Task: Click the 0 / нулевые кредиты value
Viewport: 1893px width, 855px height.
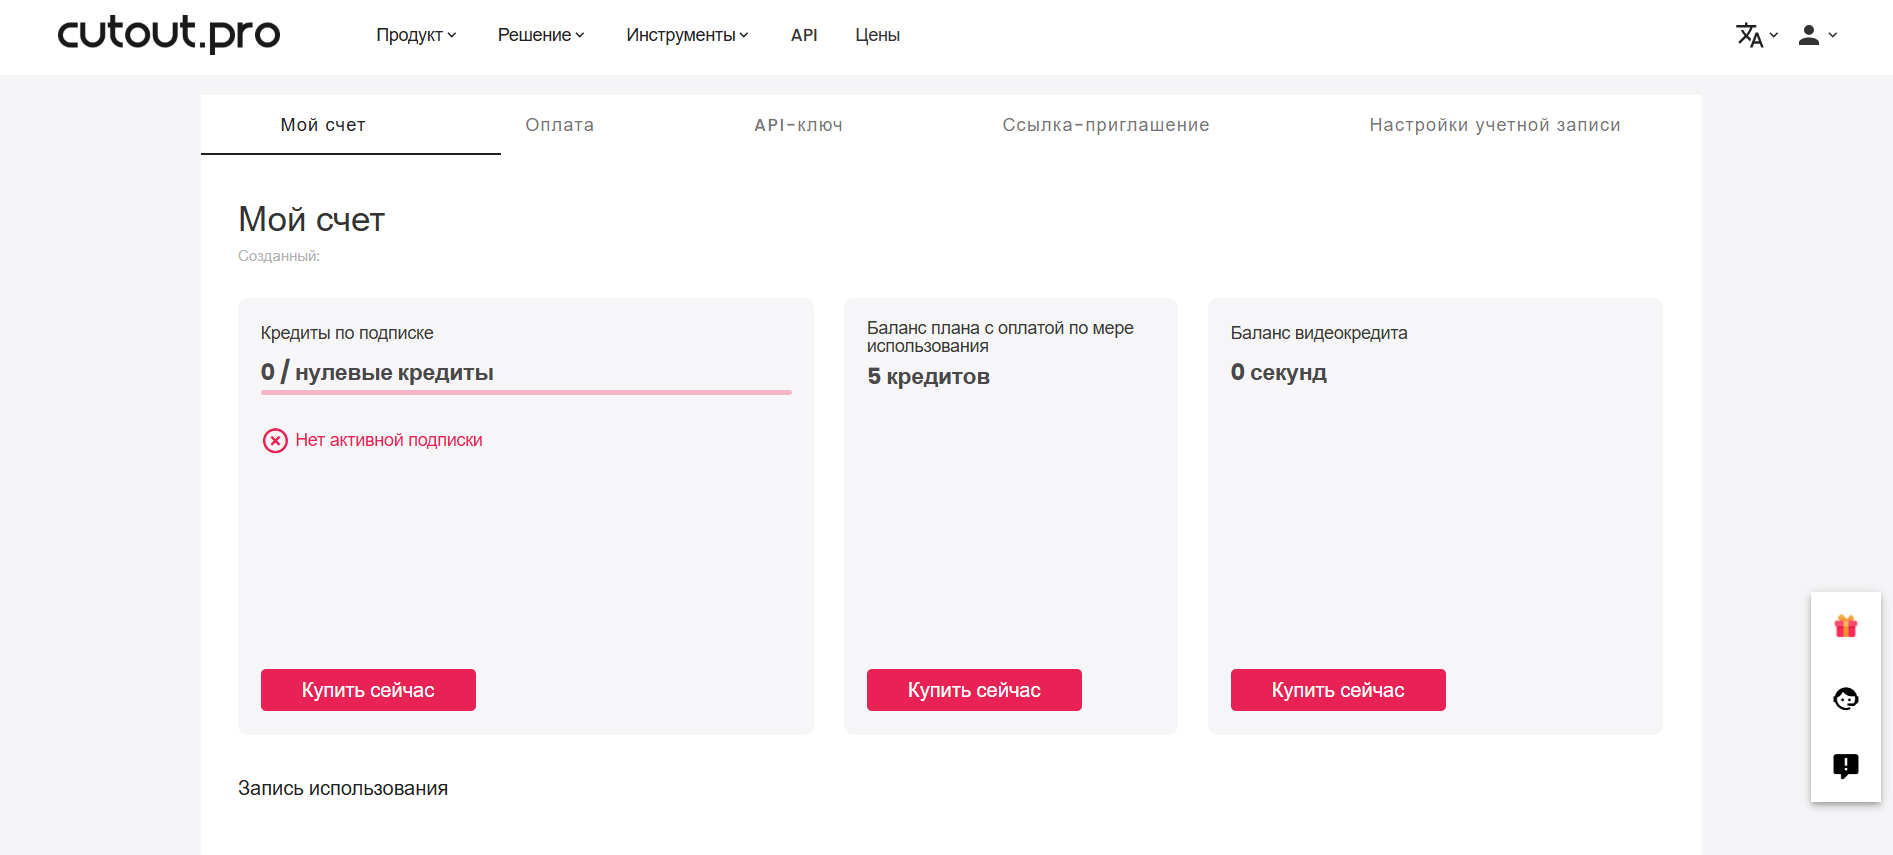Action: [x=377, y=372]
